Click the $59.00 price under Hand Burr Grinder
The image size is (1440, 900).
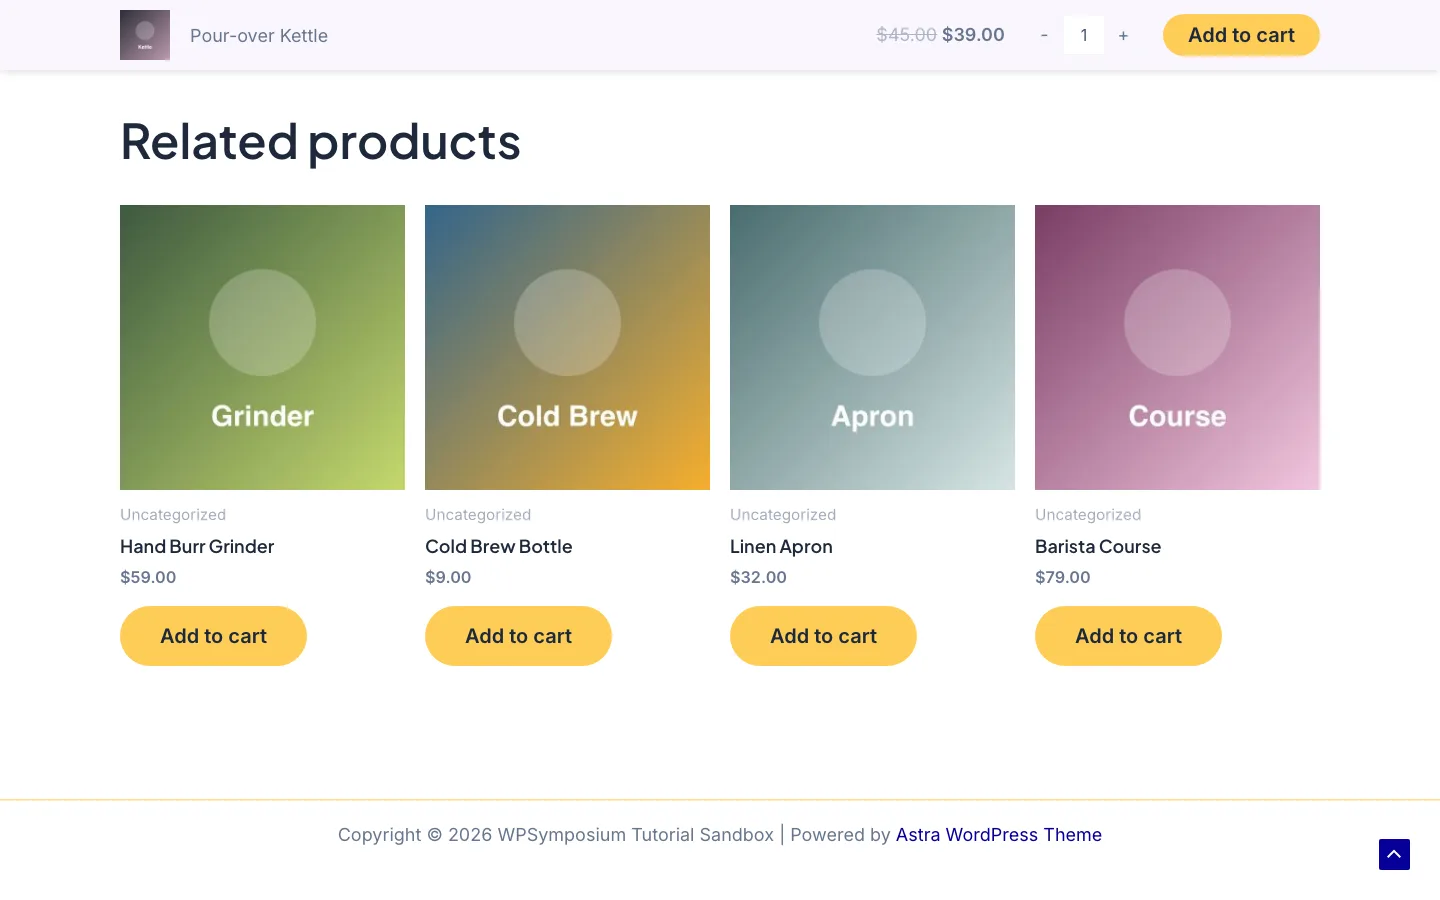tap(148, 577)
